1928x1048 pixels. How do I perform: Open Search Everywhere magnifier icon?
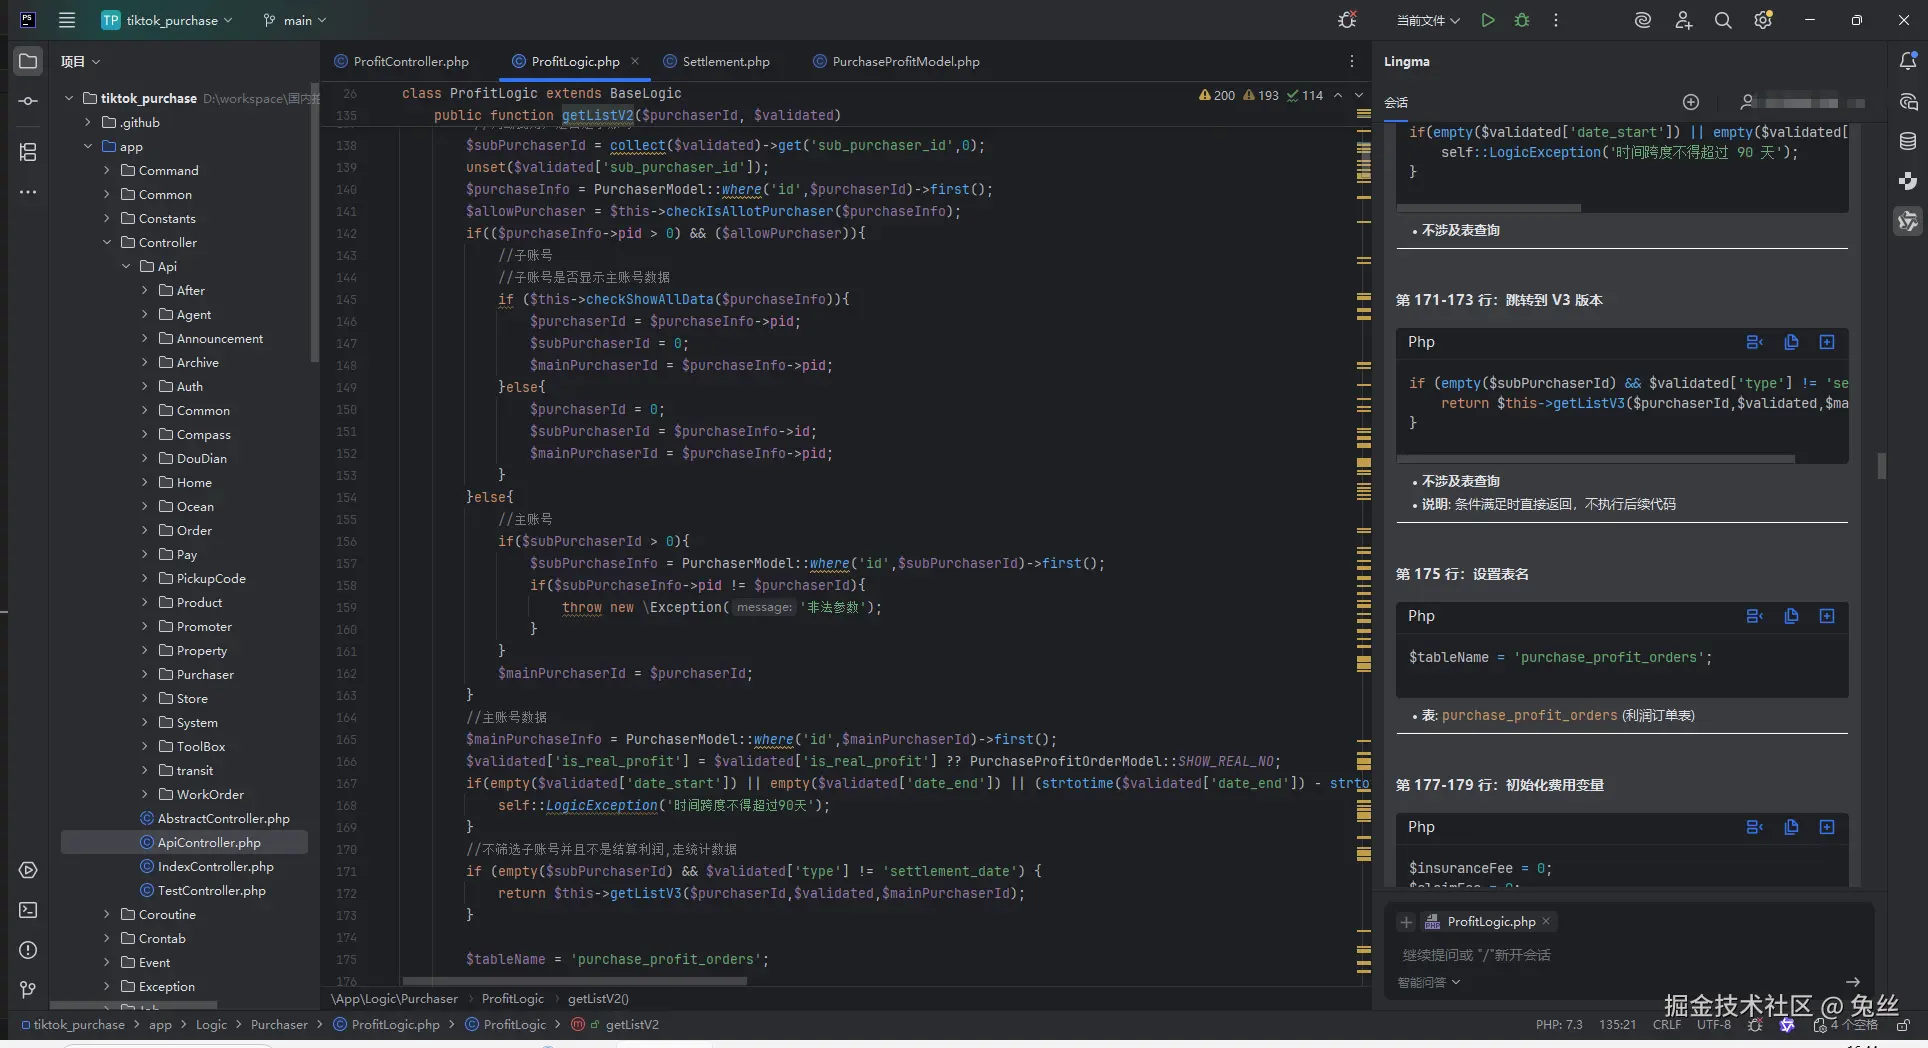[1723, 20]
